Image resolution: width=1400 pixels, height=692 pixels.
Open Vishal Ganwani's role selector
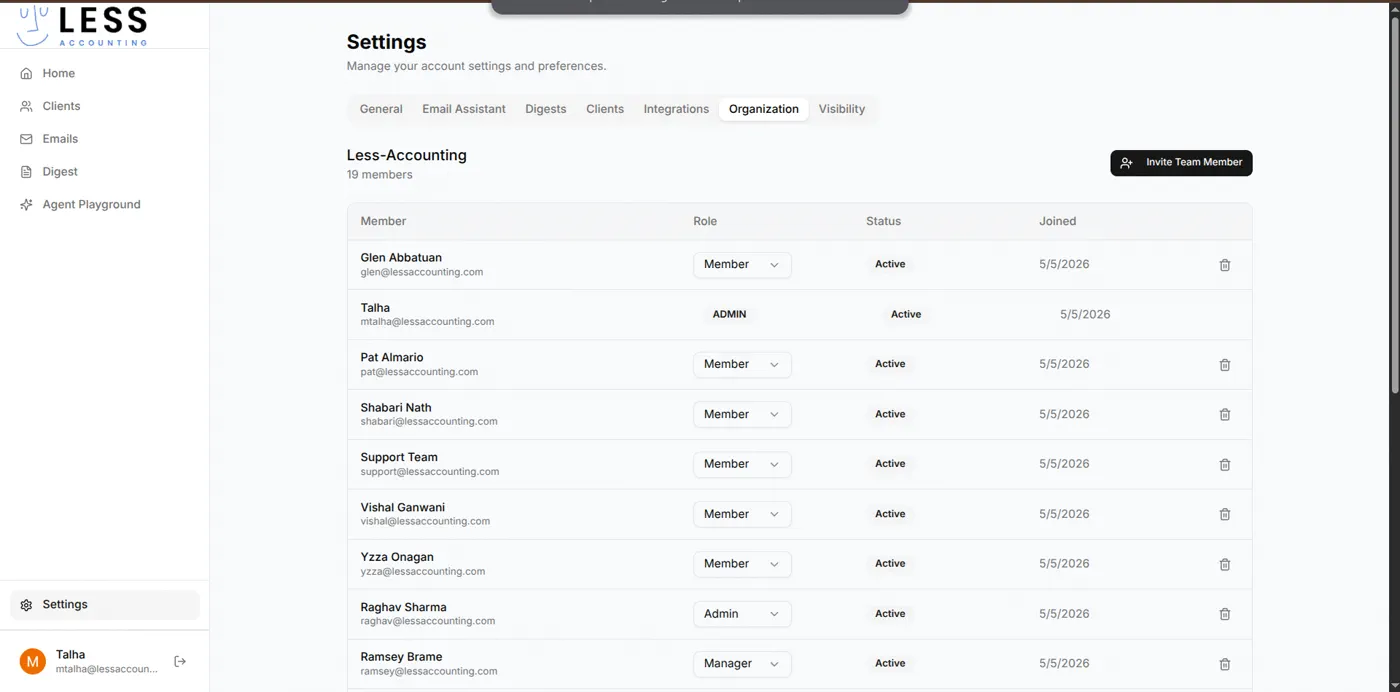click(742, 514)
